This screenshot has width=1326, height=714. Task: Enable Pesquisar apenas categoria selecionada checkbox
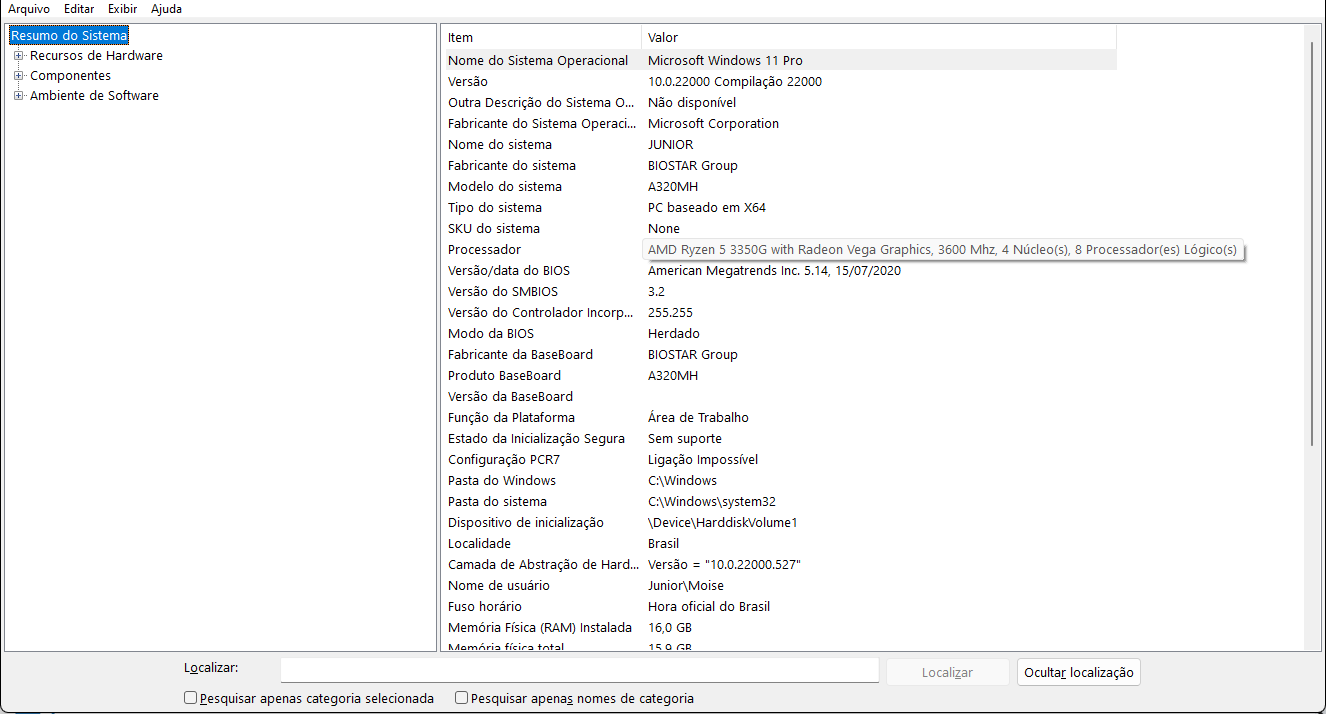[x=191, y=698]
